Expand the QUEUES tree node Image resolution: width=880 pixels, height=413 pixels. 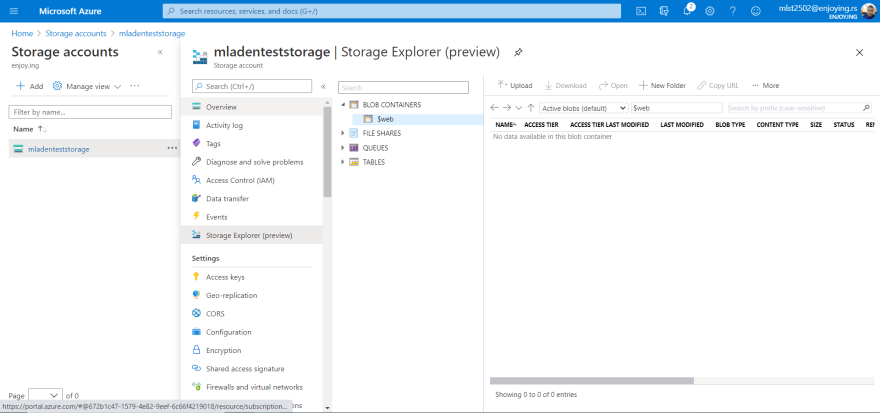tap(343, 148)
